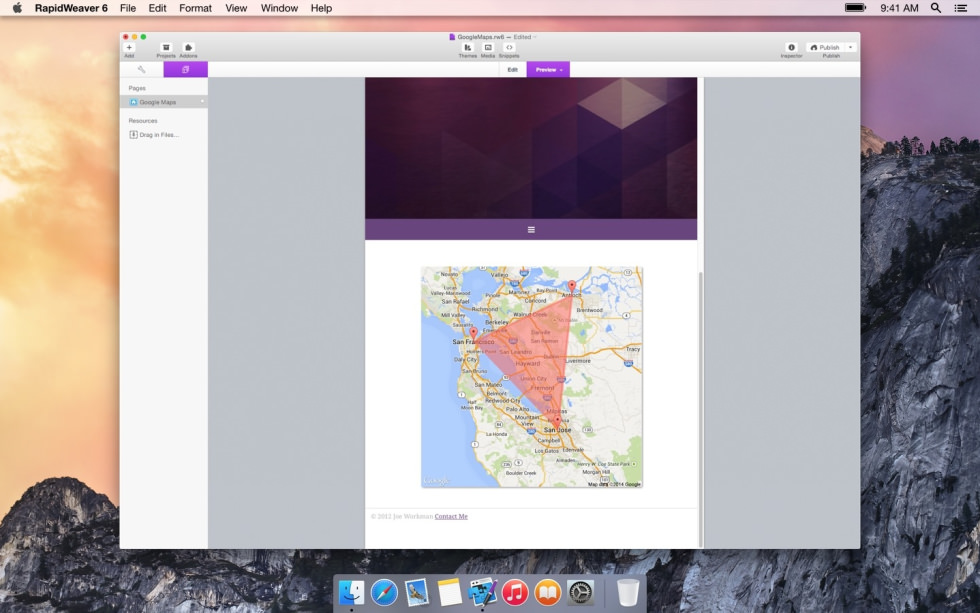Open Notes from the Dock
The width and height of the screenshot is (980, 613).
pos(449,592)
